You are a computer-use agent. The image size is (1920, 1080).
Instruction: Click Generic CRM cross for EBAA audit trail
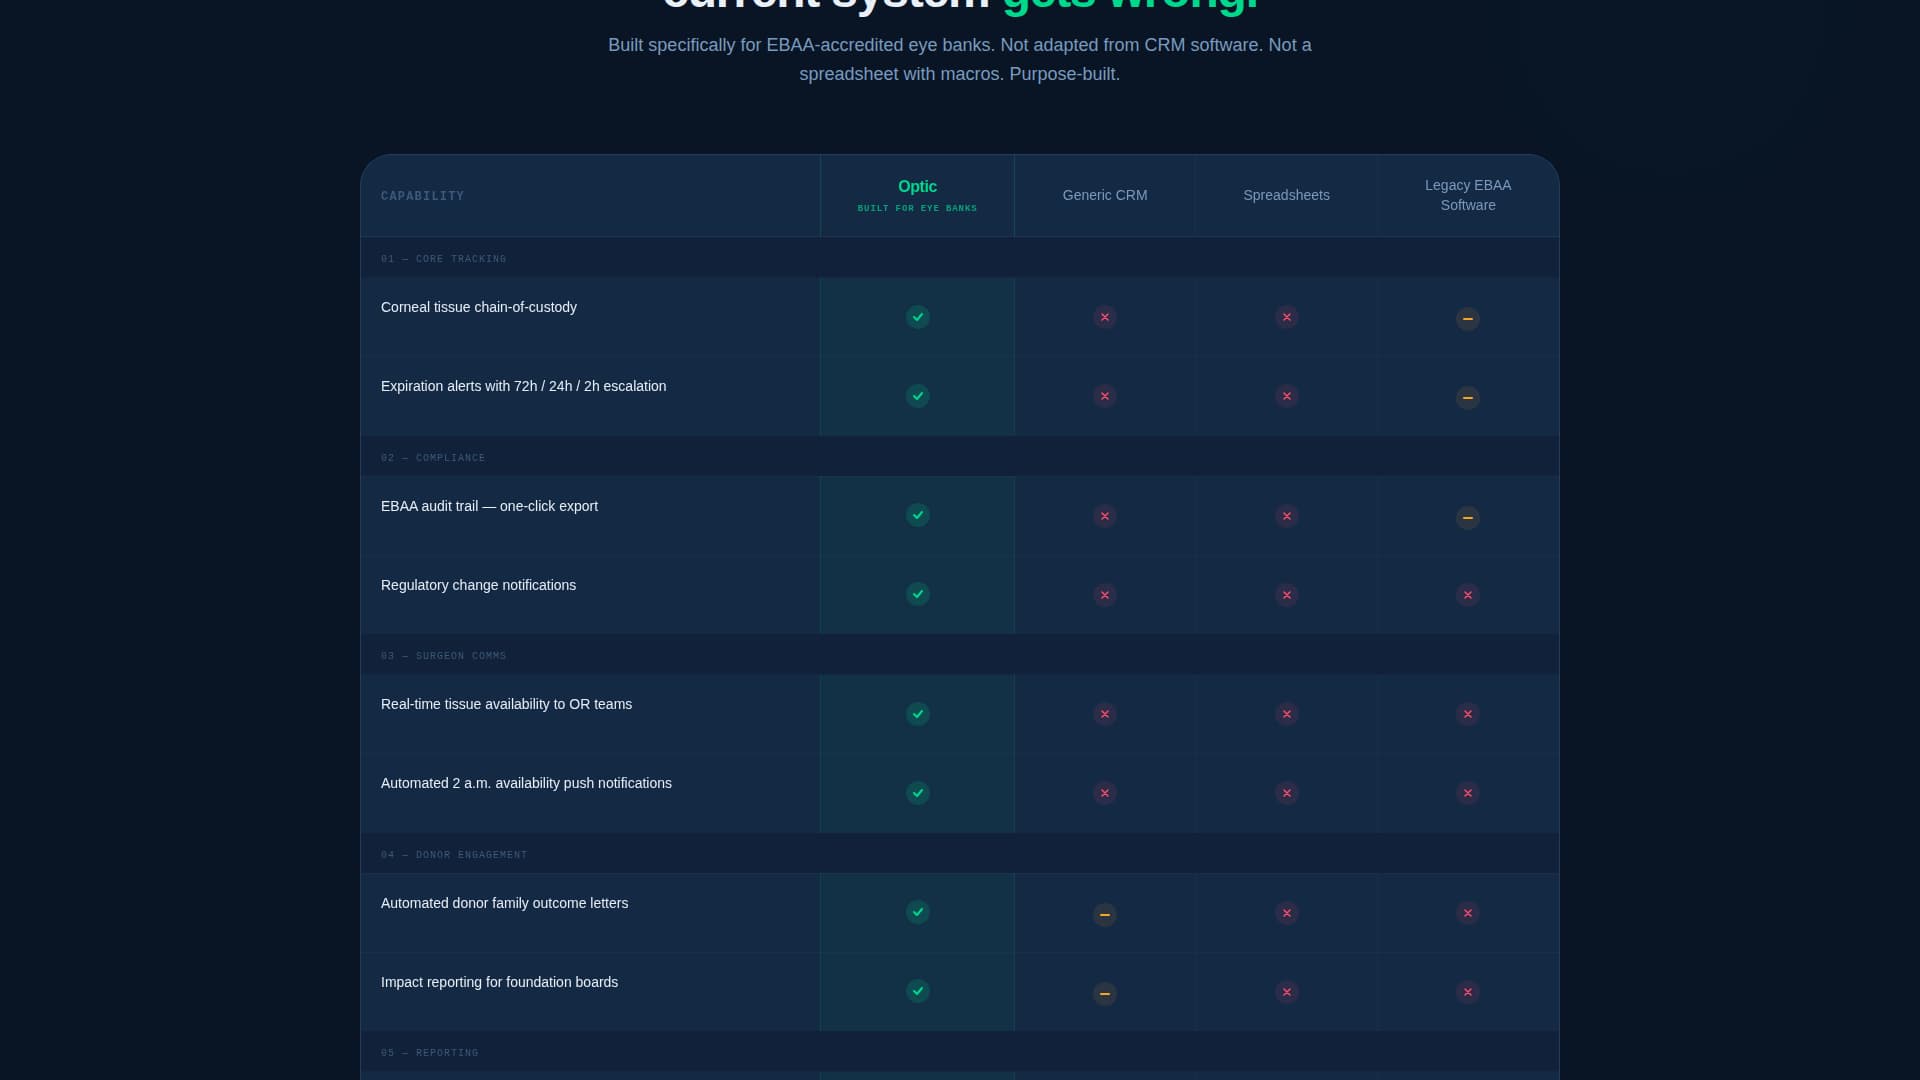tap(1104, 516)
